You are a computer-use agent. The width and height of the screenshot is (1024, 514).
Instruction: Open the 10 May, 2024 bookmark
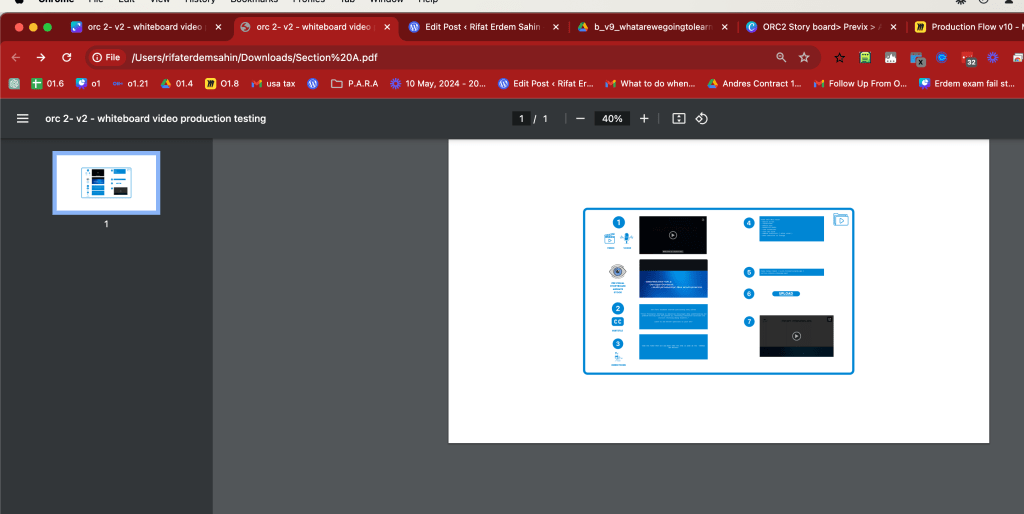[x=438, y=84]
